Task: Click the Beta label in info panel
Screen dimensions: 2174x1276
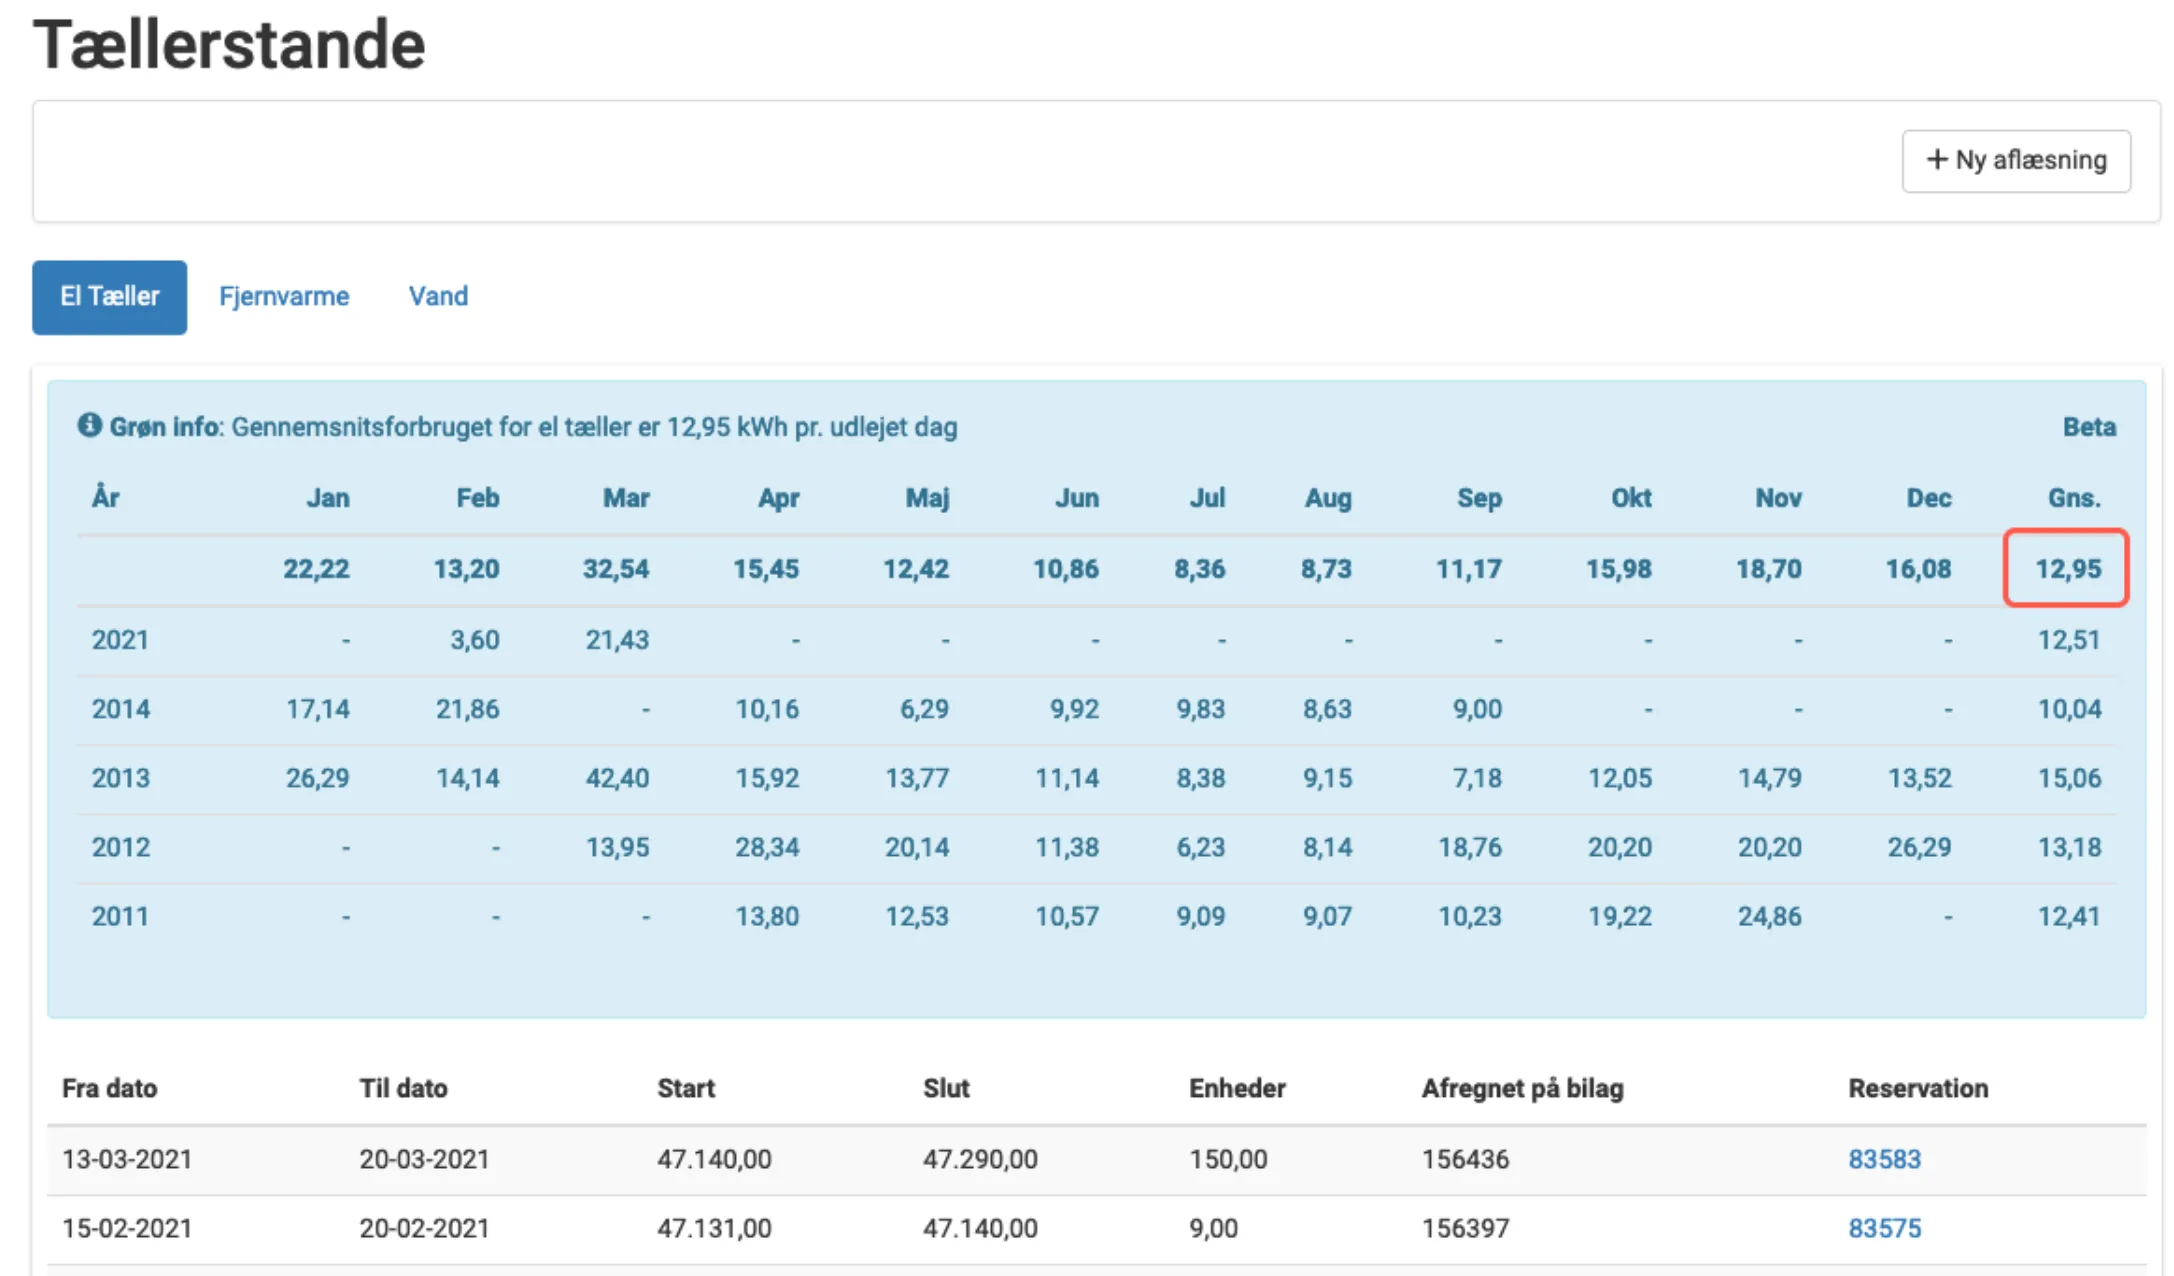Action: click(x=2088, y=427)
